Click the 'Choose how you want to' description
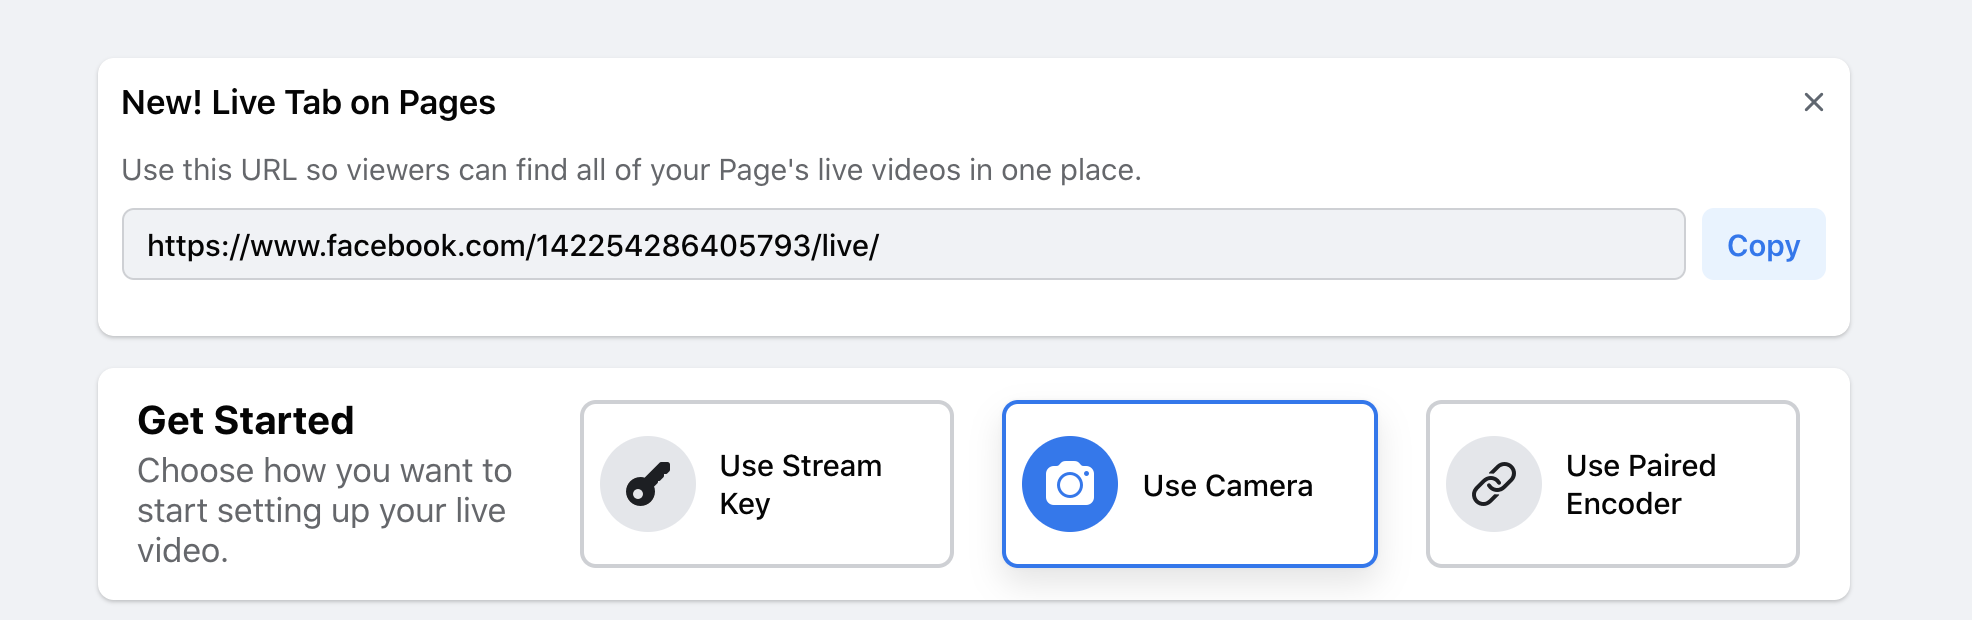1972x620 pixels. click(325, 510)
